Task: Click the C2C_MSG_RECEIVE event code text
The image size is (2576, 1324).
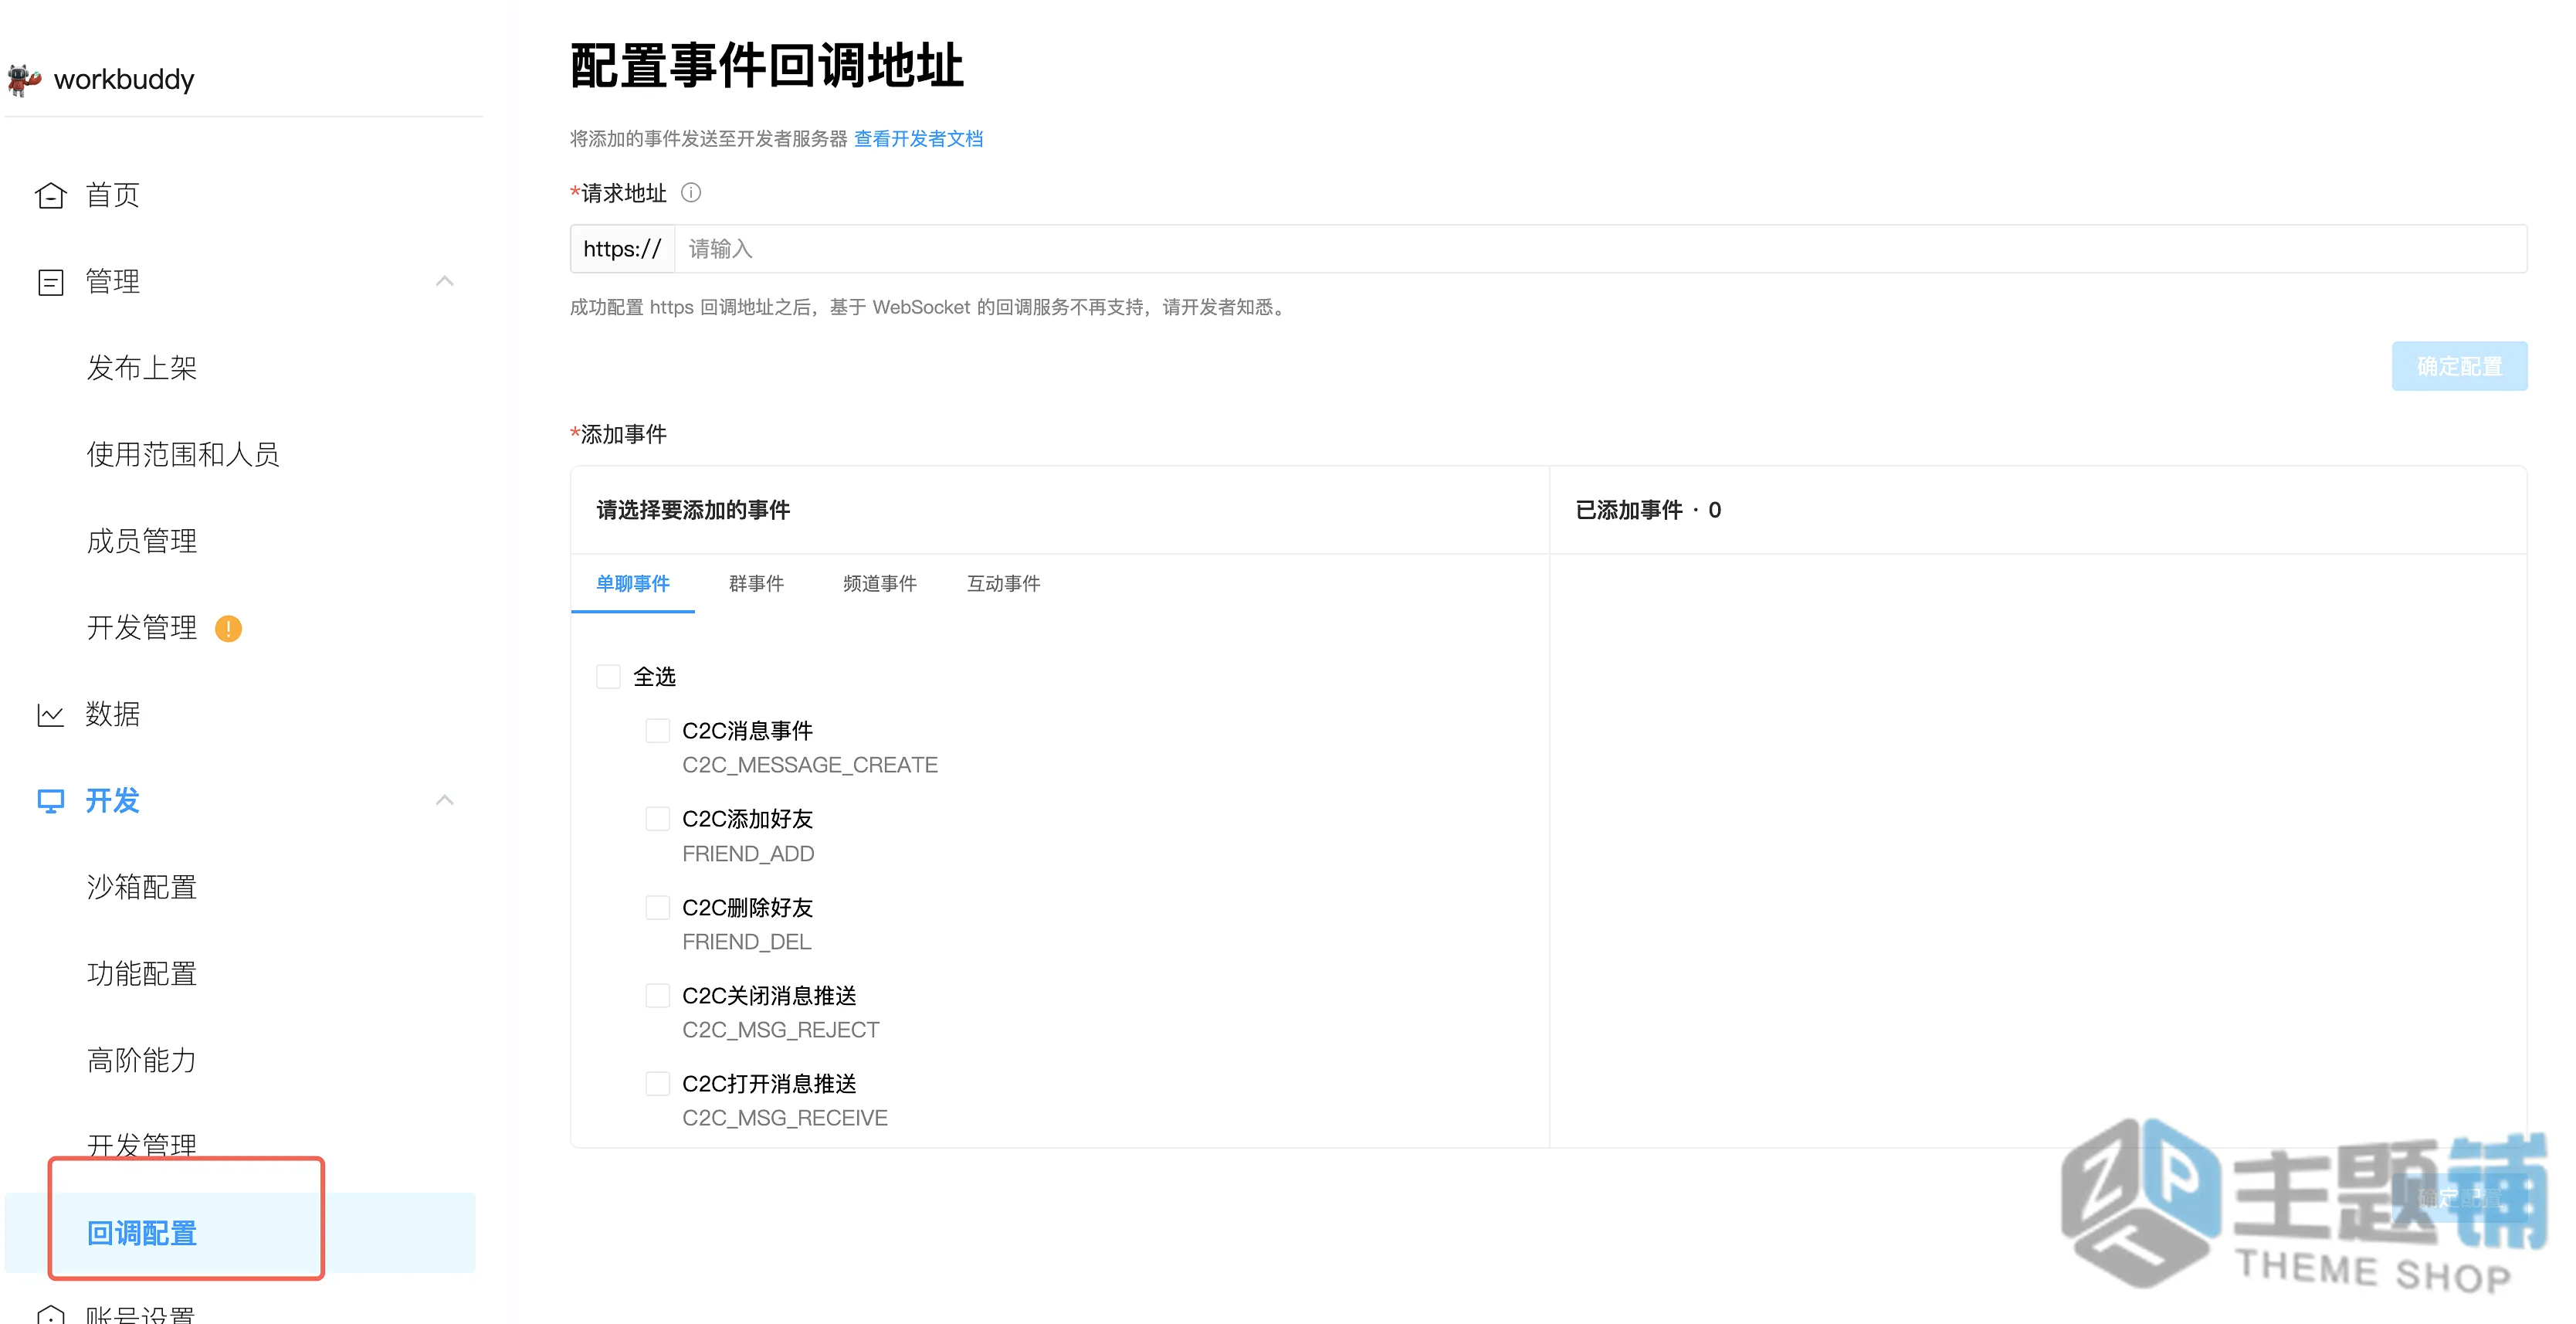Action: 785,1118
